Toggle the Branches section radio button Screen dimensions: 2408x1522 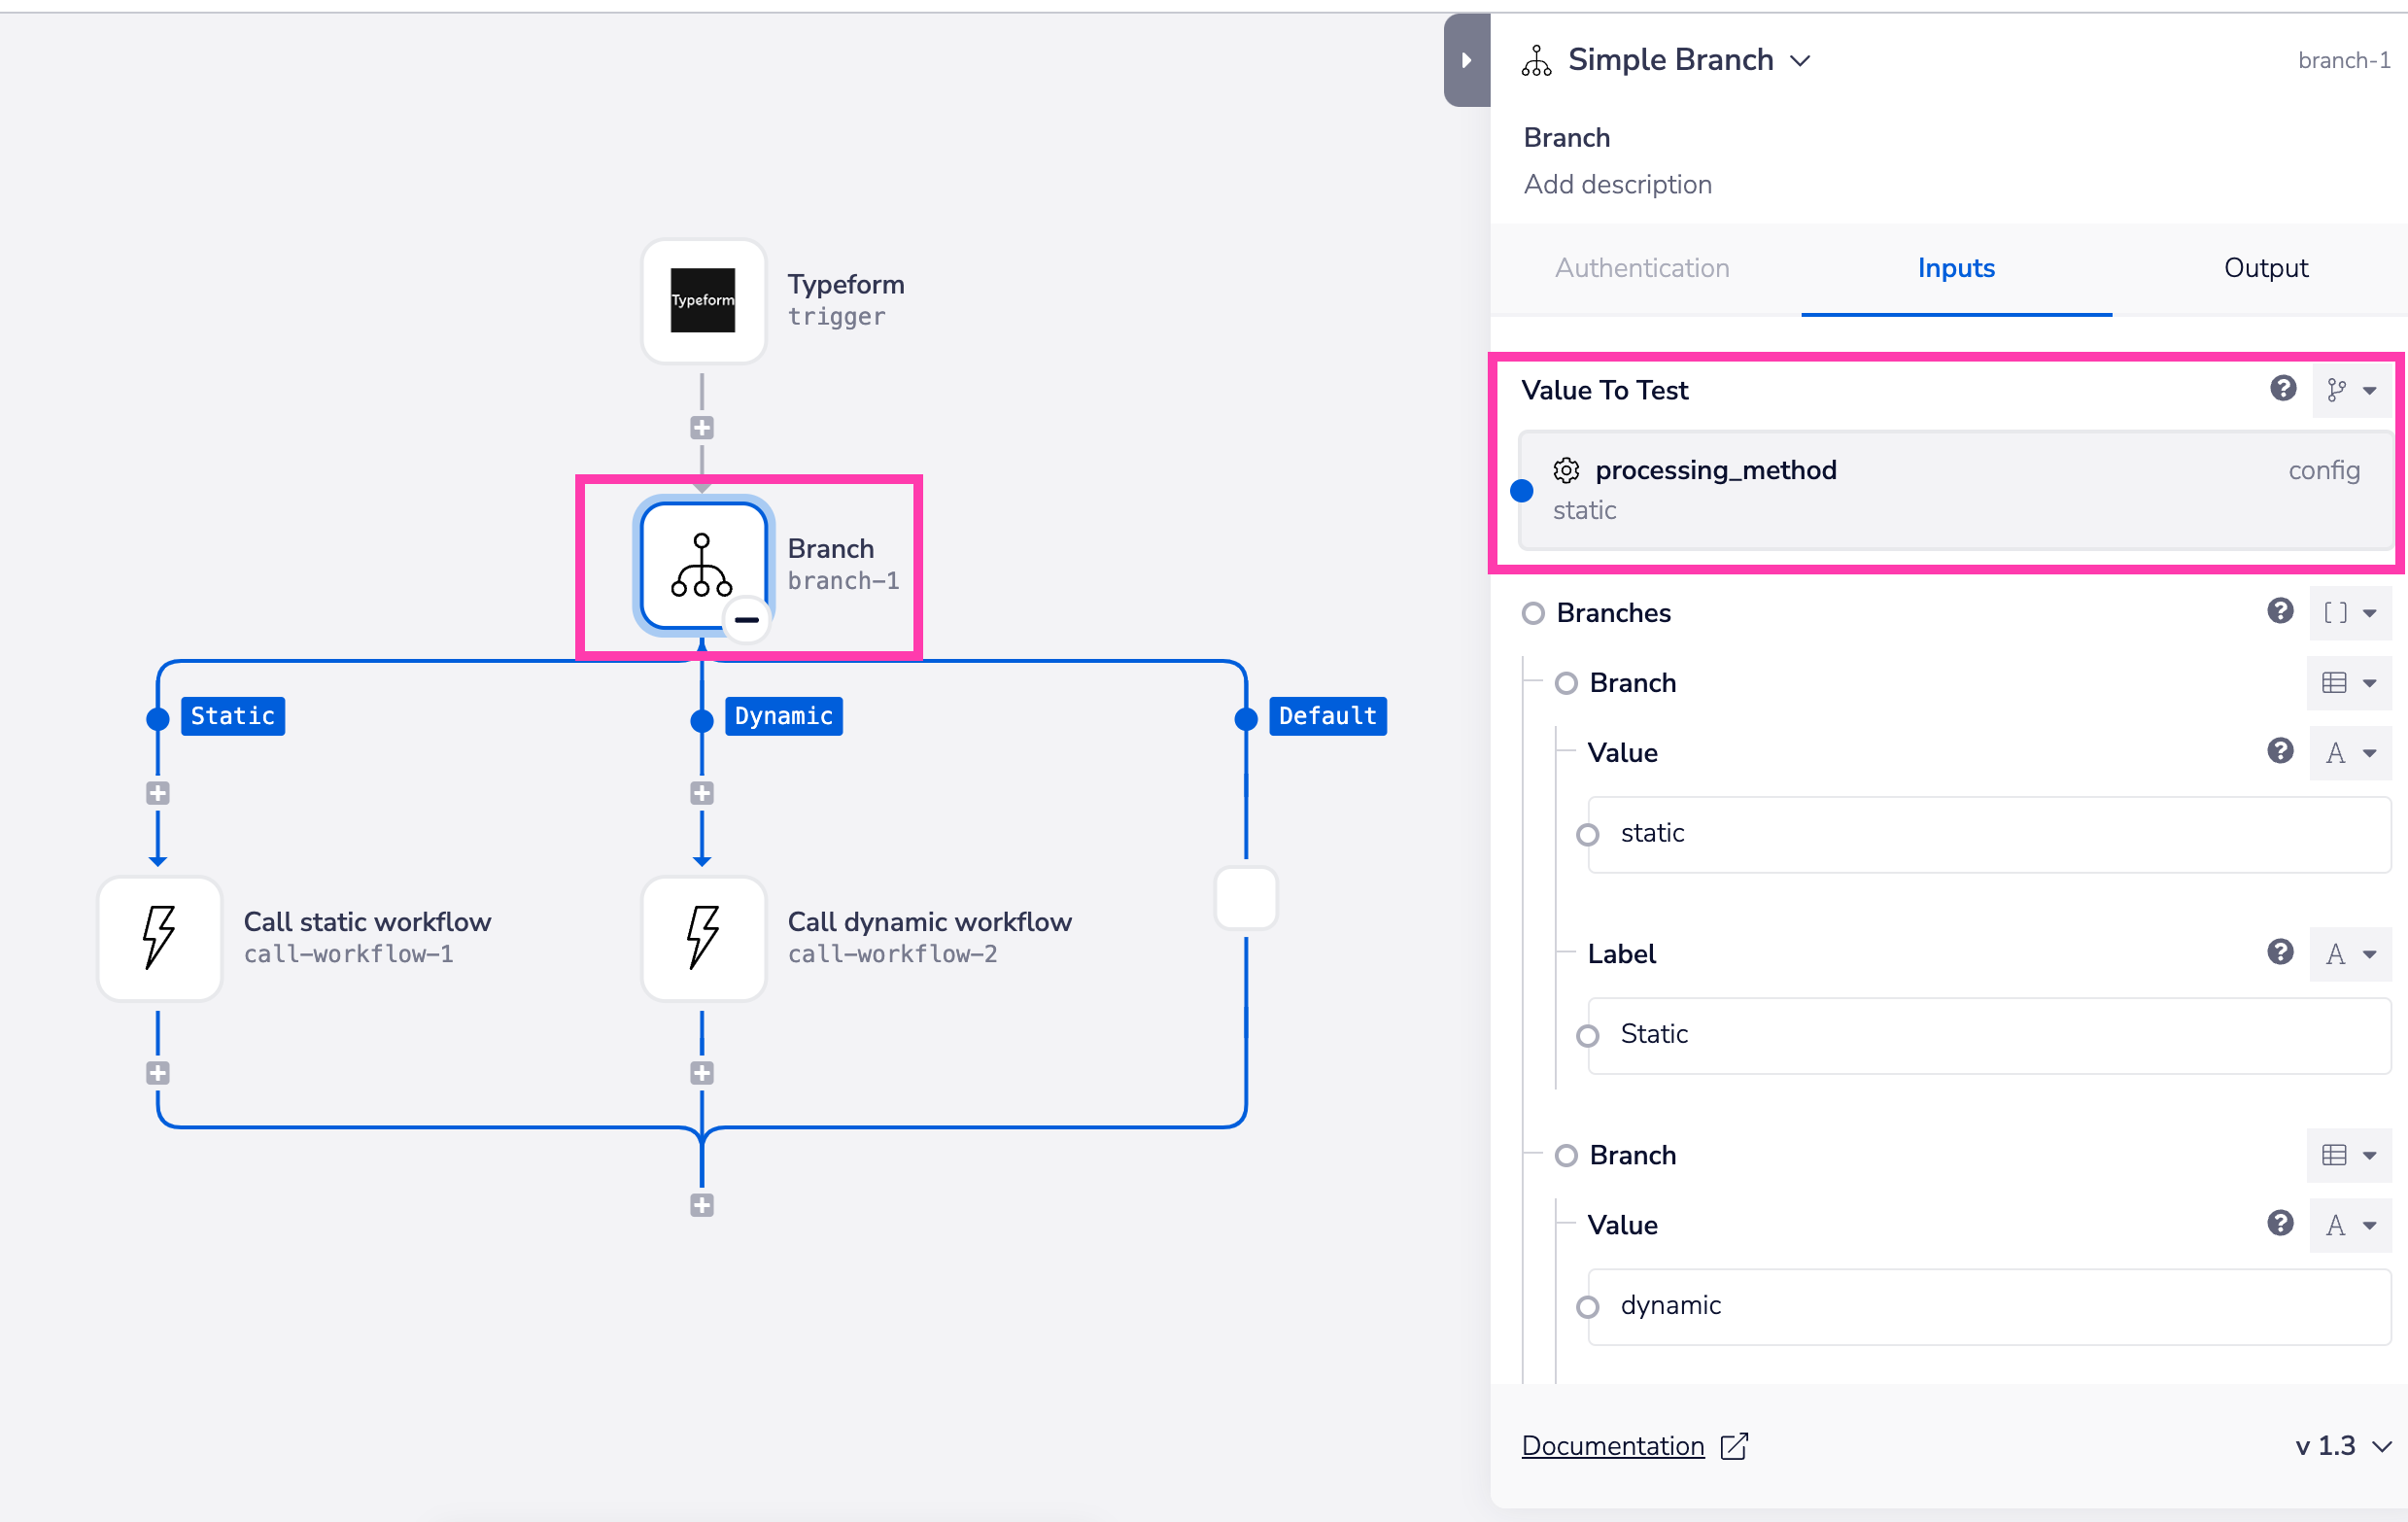[1530, 612]
